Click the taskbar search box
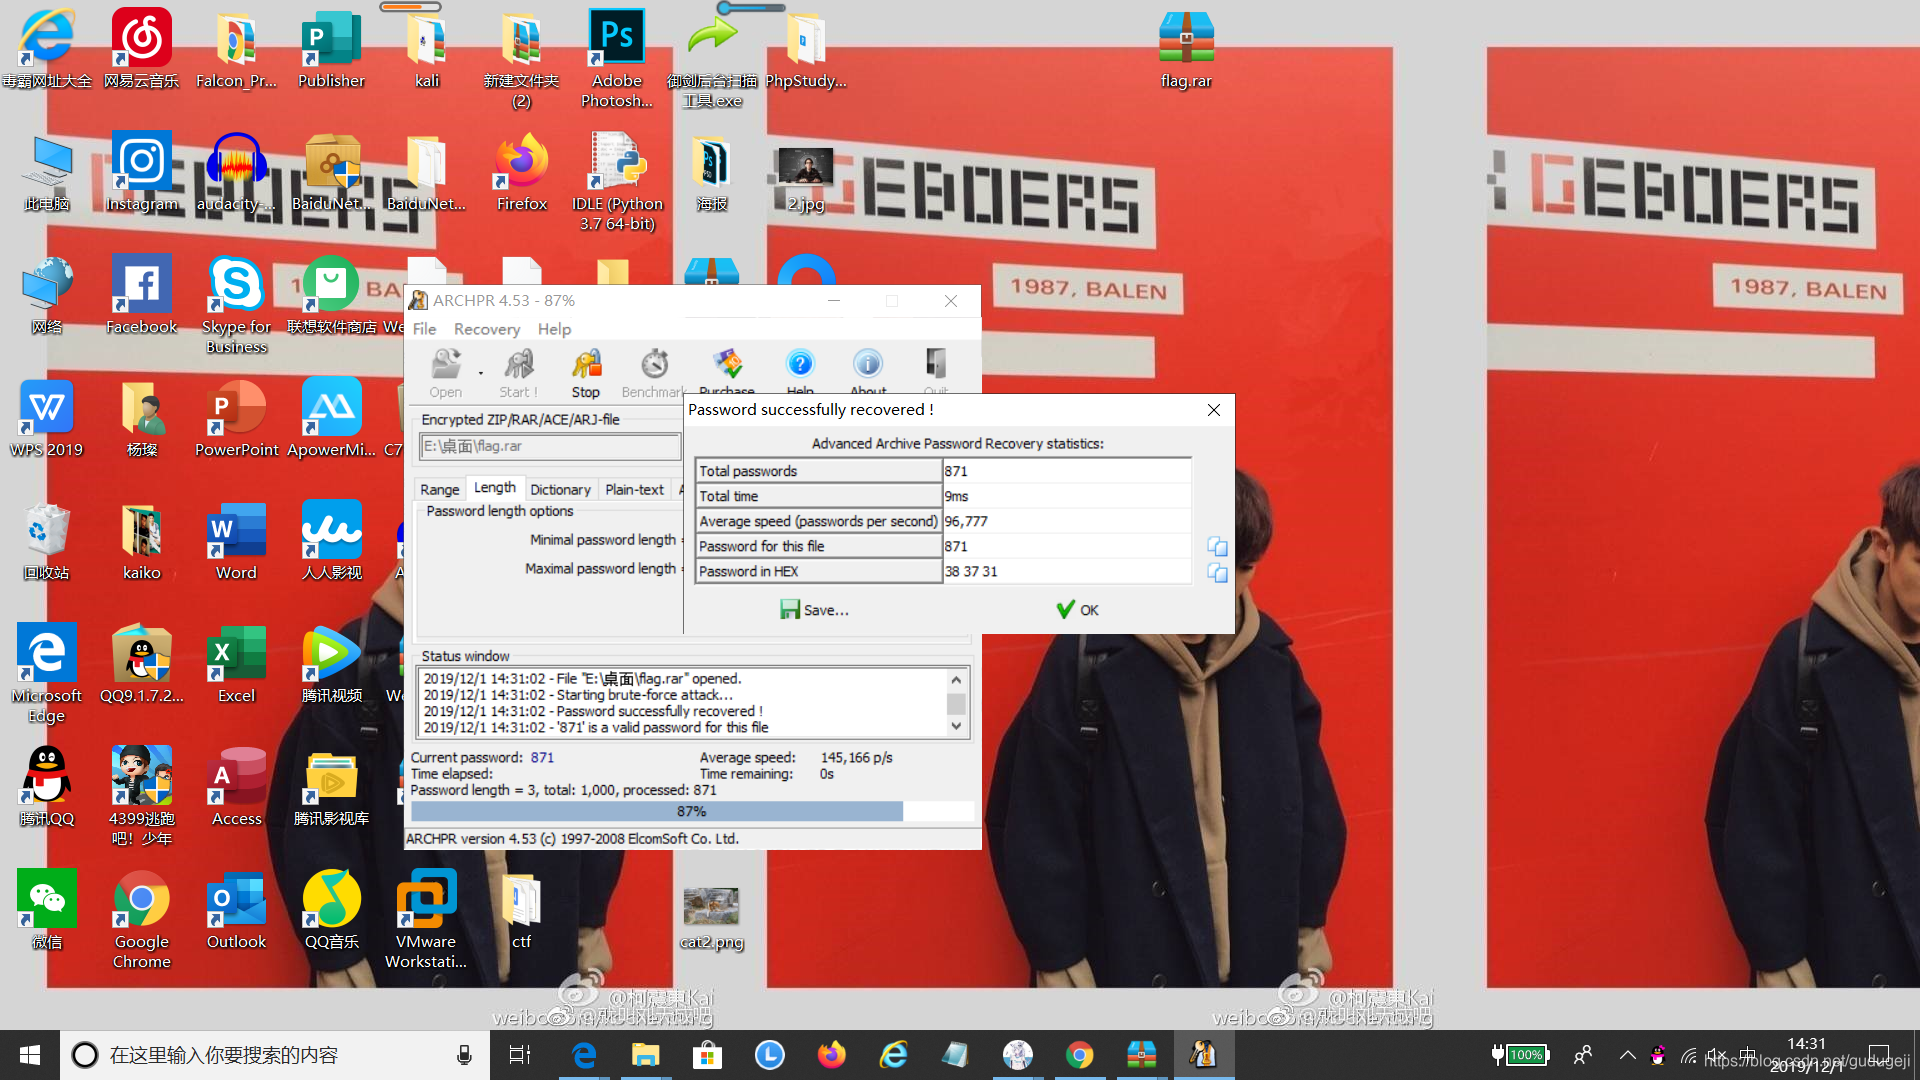The image size is (1920, 1080). pyautogui.click(x=274, y=1055)
